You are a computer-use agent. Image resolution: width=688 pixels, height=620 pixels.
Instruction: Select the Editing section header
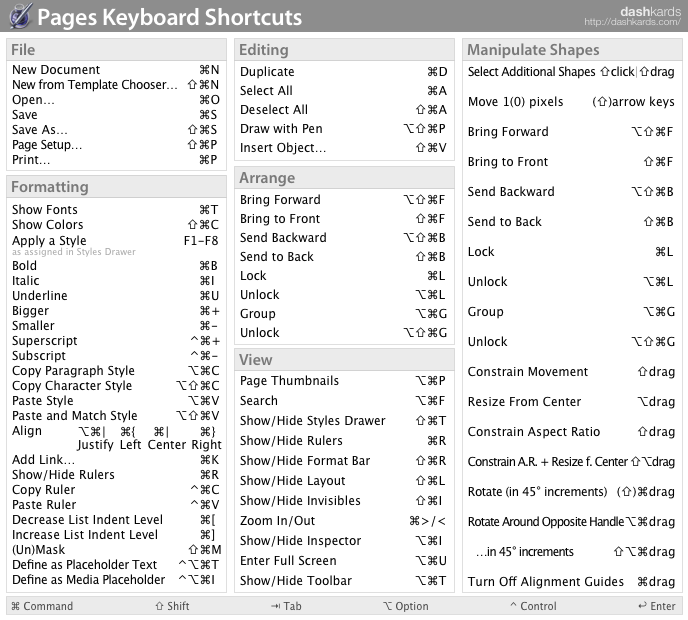coord(344,50)
